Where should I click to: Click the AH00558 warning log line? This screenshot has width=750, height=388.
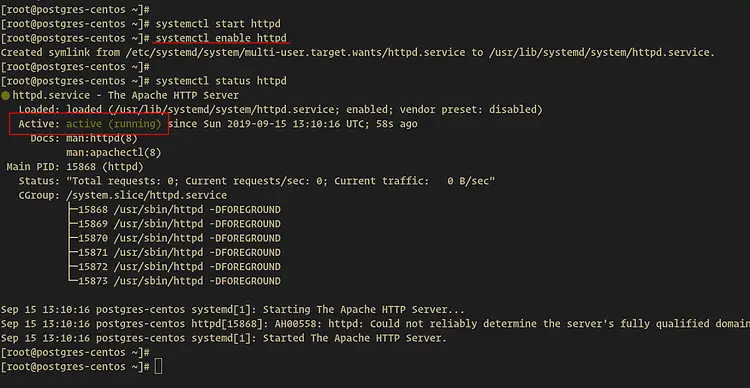[x=375, y=324]
